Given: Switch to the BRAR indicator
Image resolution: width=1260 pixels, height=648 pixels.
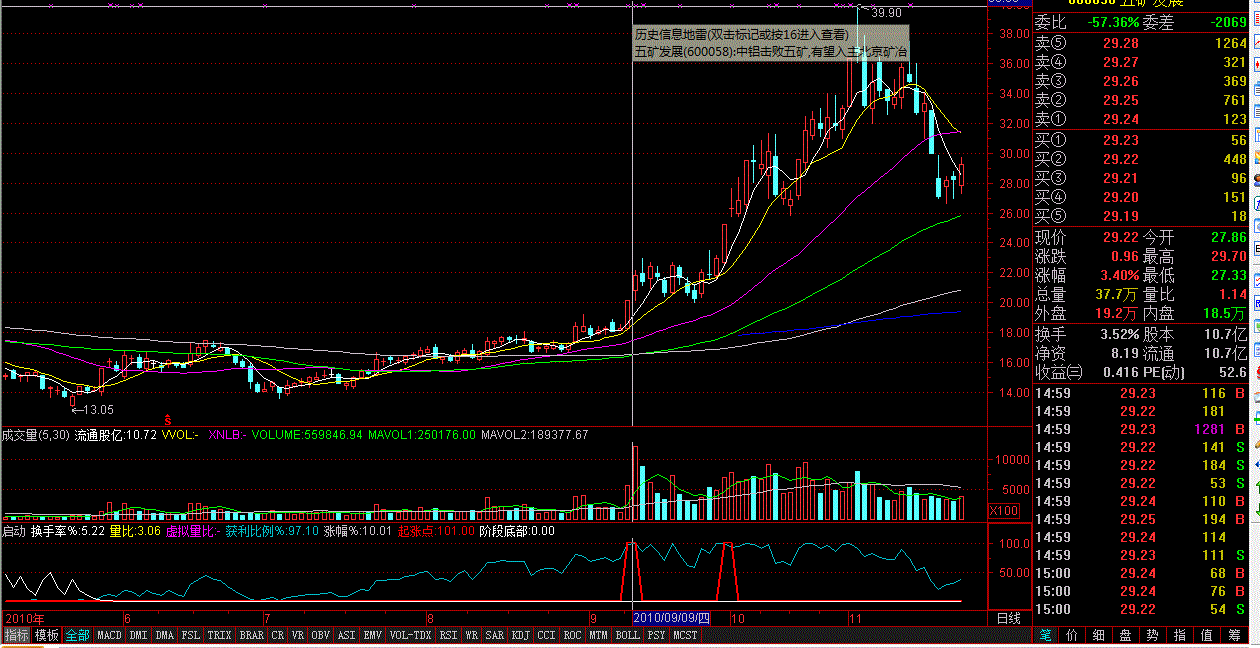Looking at the screenshot, I should [x=252, y=635].
